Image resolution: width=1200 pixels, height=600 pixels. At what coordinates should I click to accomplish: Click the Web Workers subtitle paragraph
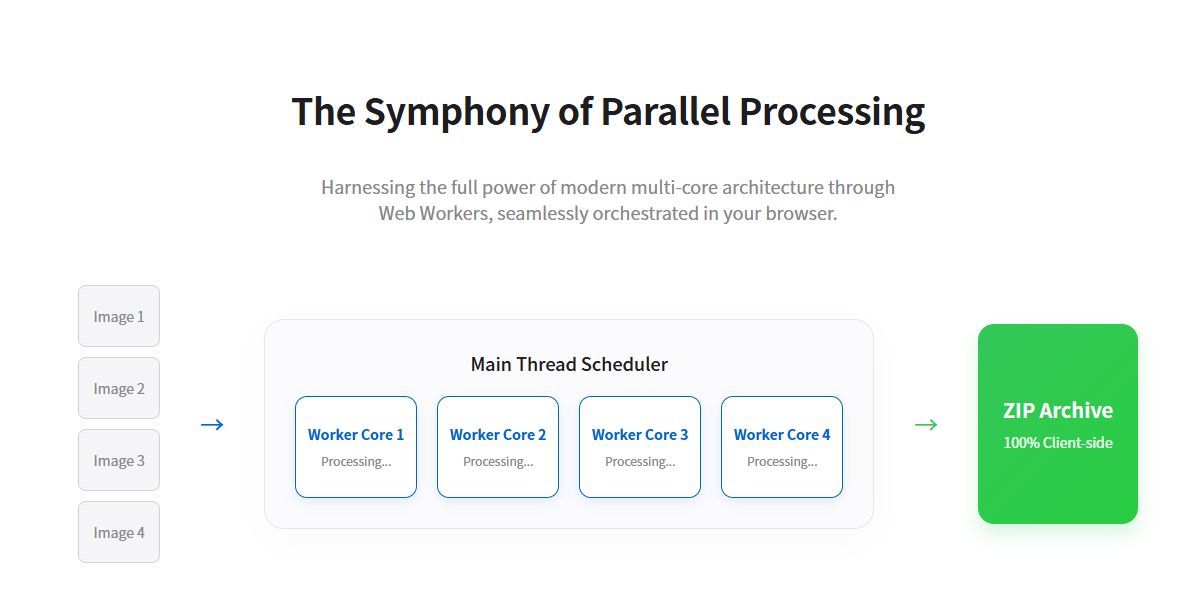click(608, 200)
